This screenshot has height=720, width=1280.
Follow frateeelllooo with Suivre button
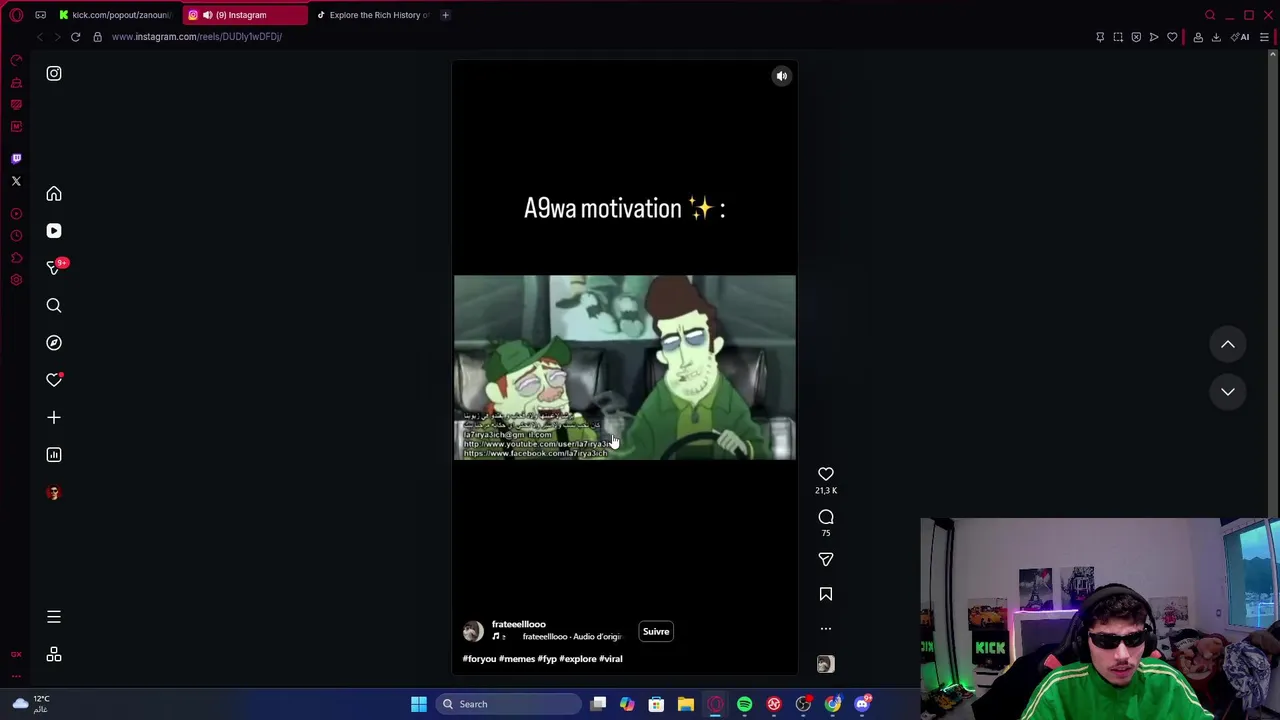pos(656,631)
